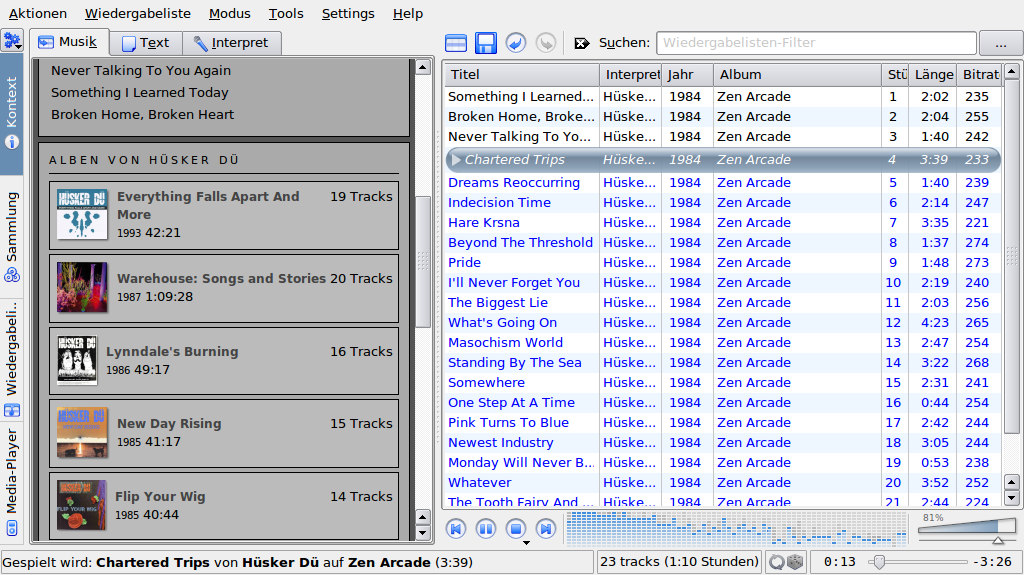Open the Wiedergabeliste menu

coord(138,14)
